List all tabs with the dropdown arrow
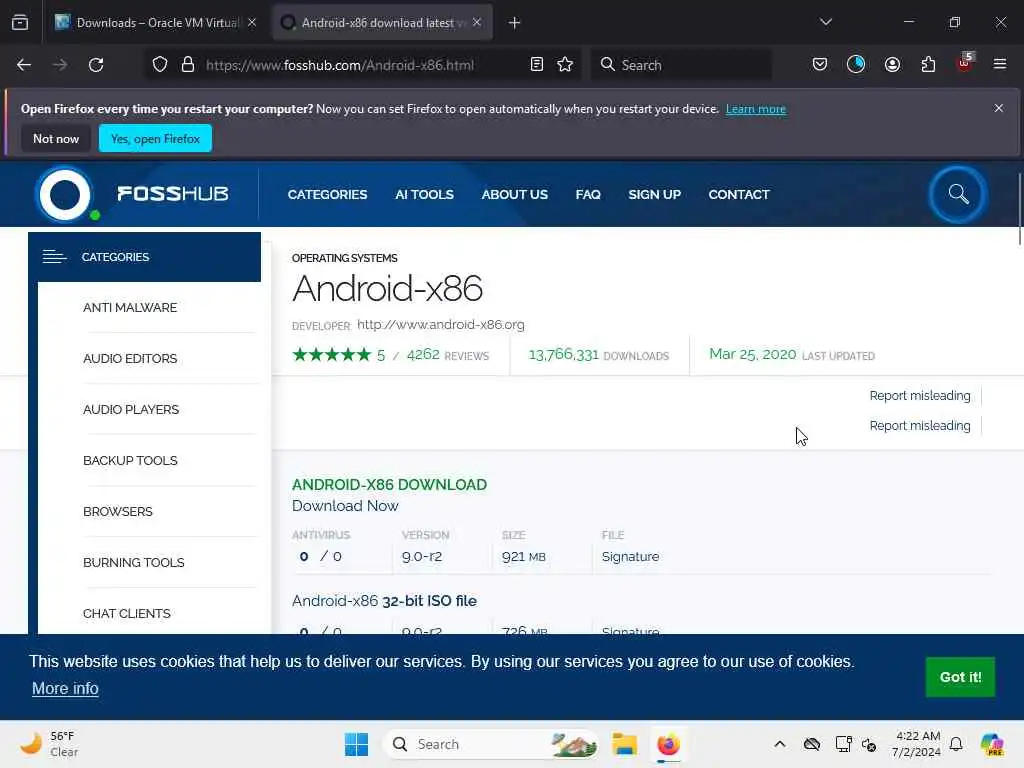This screenshot has height=768, width=1024. click(x=825, y=22)
